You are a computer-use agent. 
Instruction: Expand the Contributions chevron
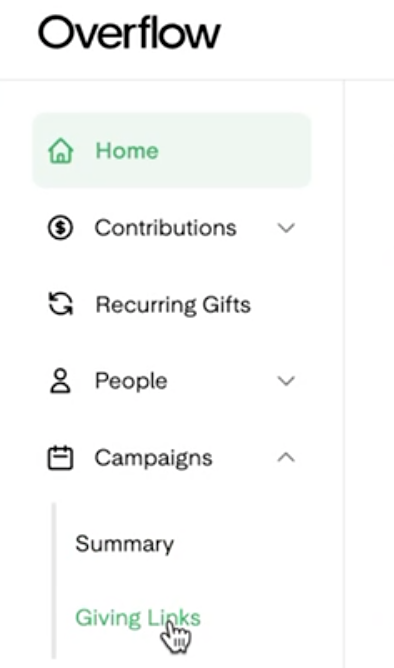(x=286, y=228)
